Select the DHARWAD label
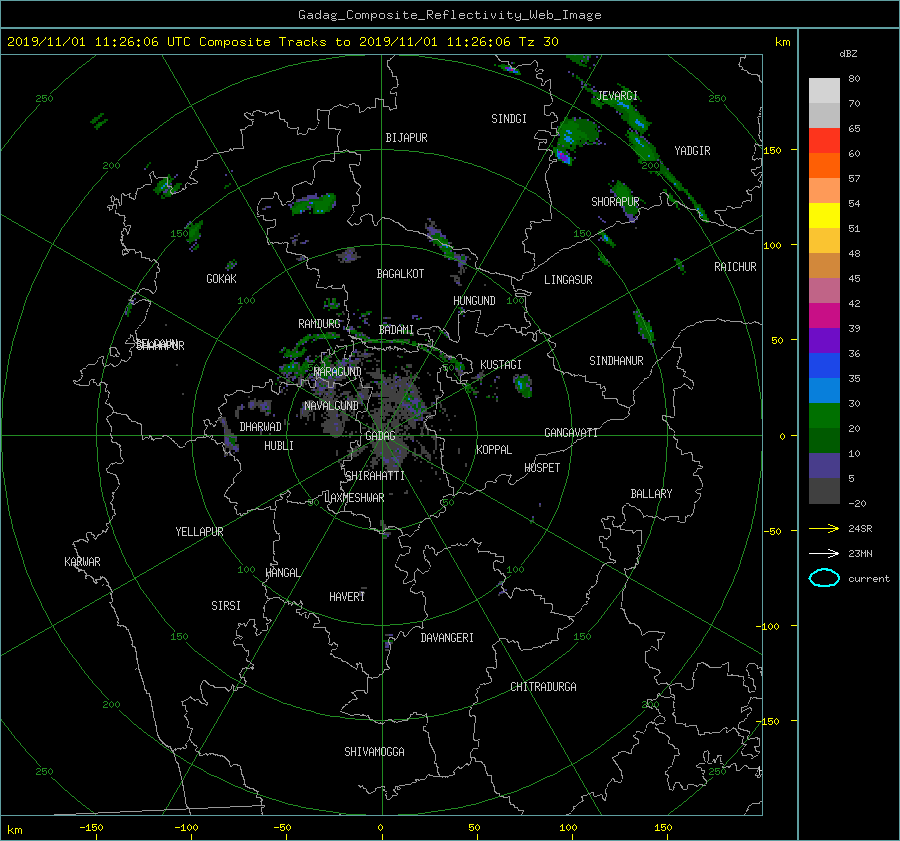900x841 pixels. tap(260, 427)
